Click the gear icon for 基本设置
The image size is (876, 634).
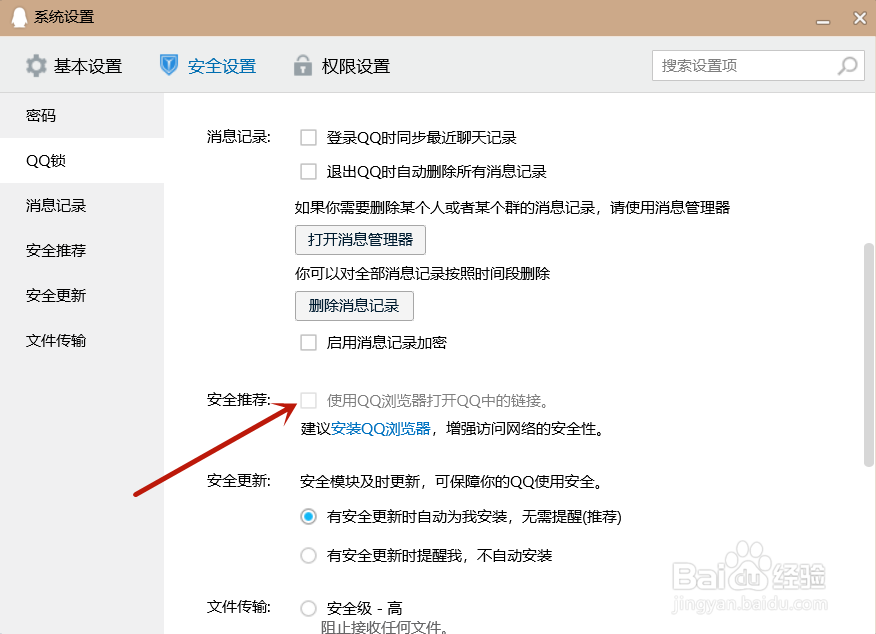36,66
